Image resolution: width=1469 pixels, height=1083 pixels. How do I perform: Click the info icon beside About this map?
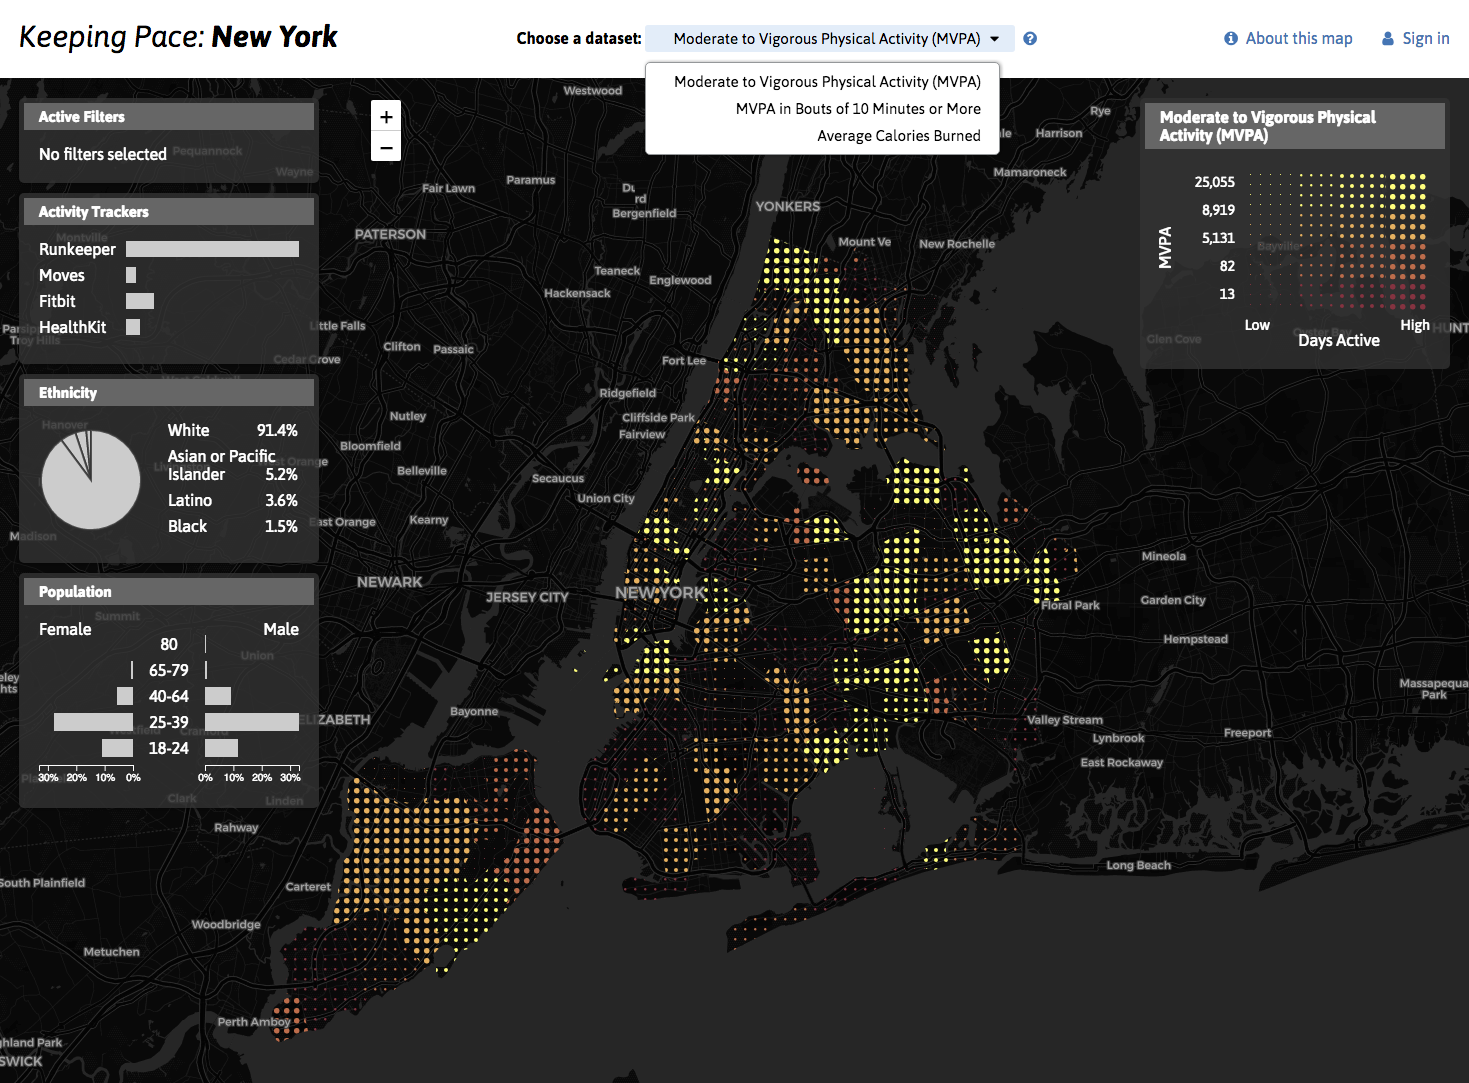tap(1231, 39)
